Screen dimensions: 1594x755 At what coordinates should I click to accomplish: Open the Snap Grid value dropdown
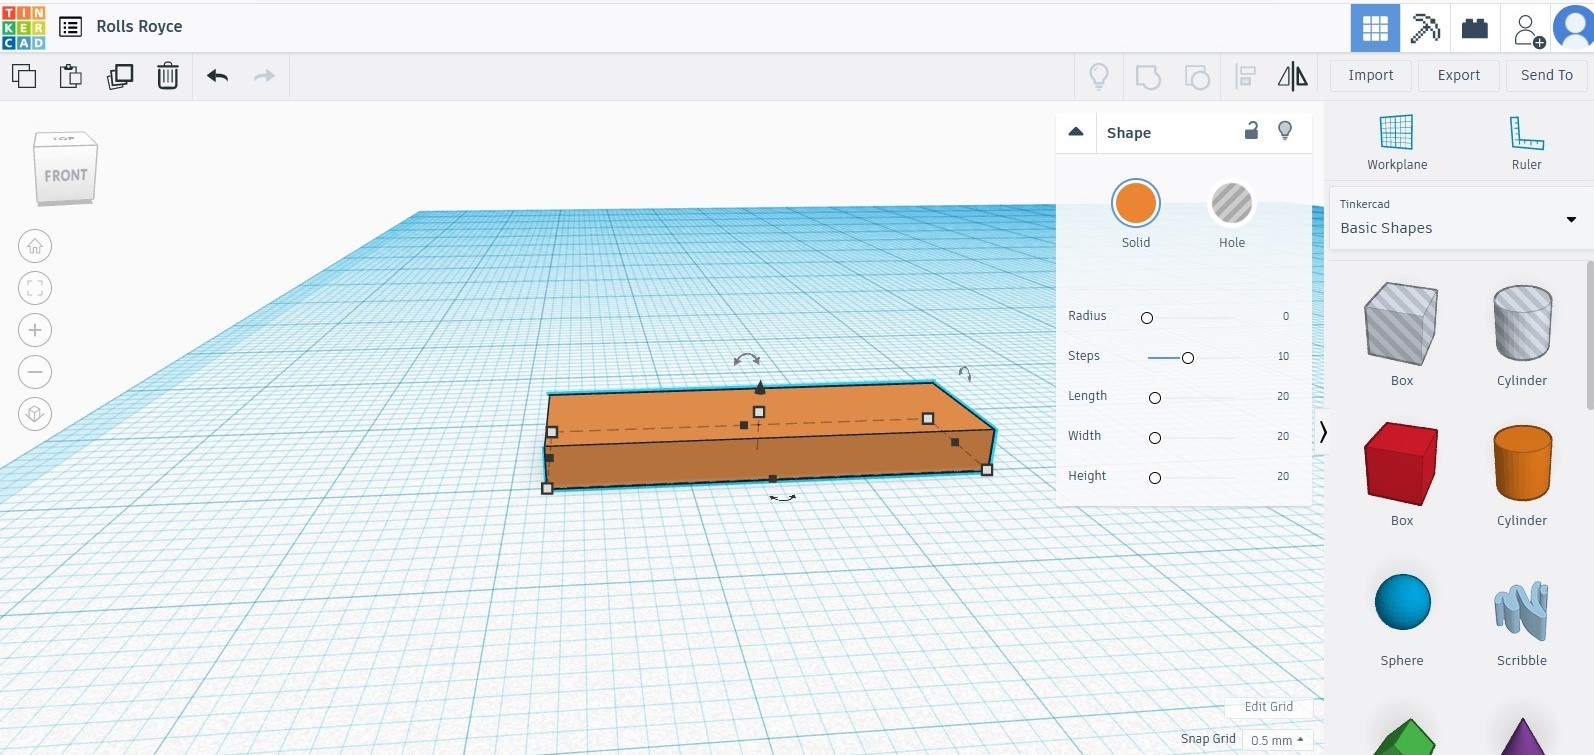pos(1277,740)
